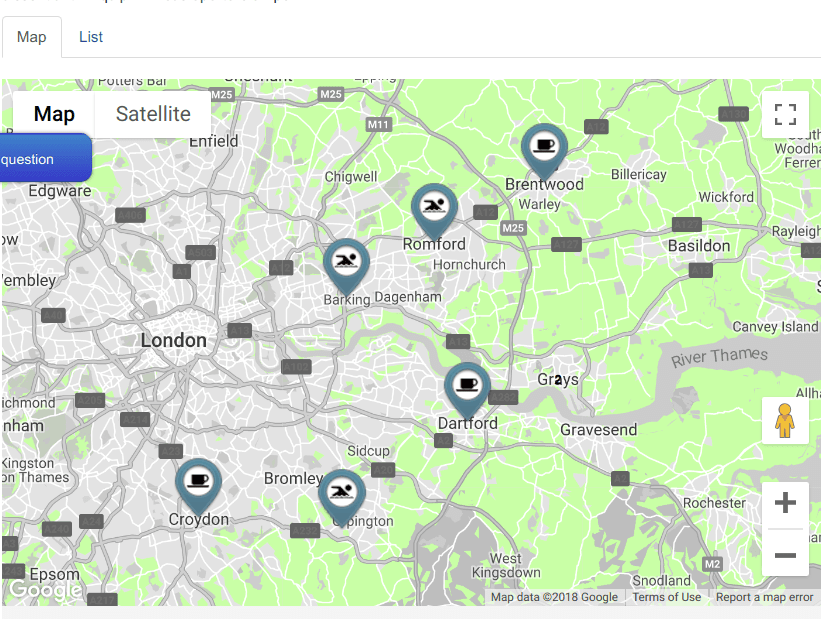Click the Enfield label on the map
Image resolution: width=827 pixels, height=619 pixels.
(x=214, y=141)
